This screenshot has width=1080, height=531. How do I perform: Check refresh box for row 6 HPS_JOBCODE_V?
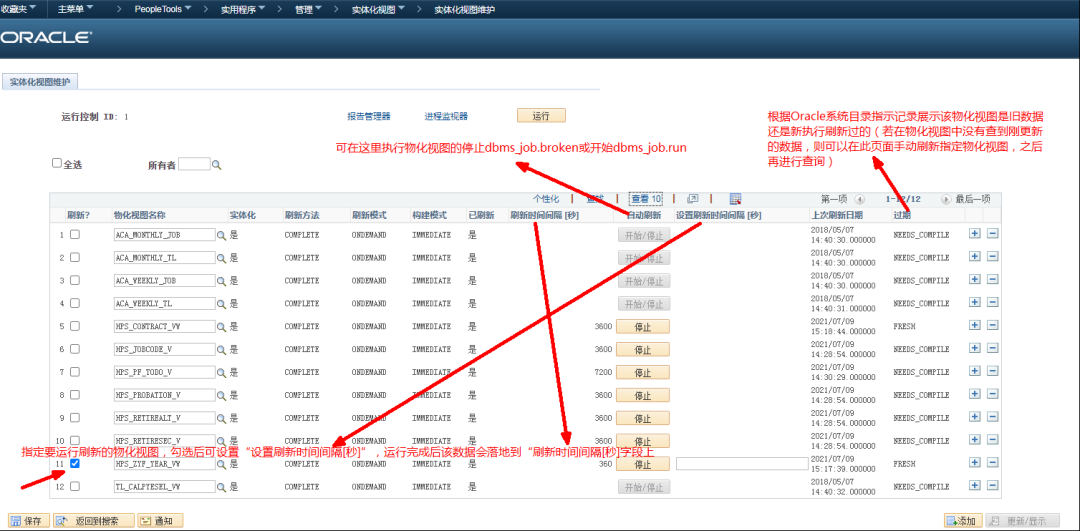pos(74,349)
